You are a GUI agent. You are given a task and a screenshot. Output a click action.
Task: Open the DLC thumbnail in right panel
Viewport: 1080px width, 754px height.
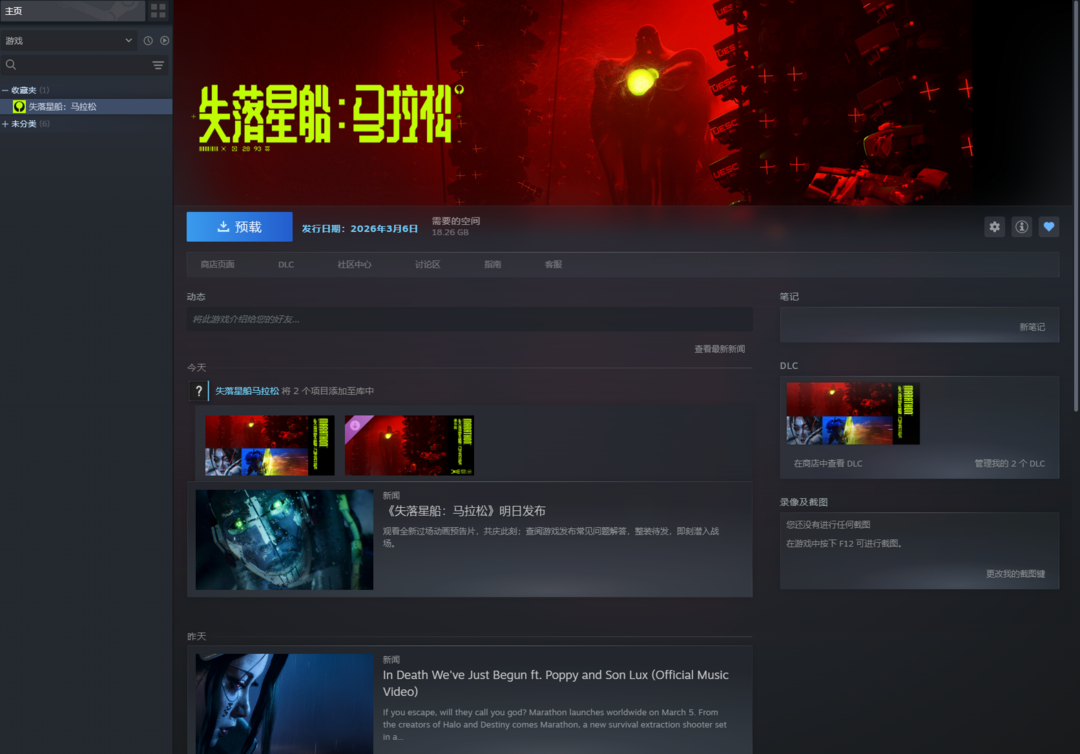coord(852,413)
